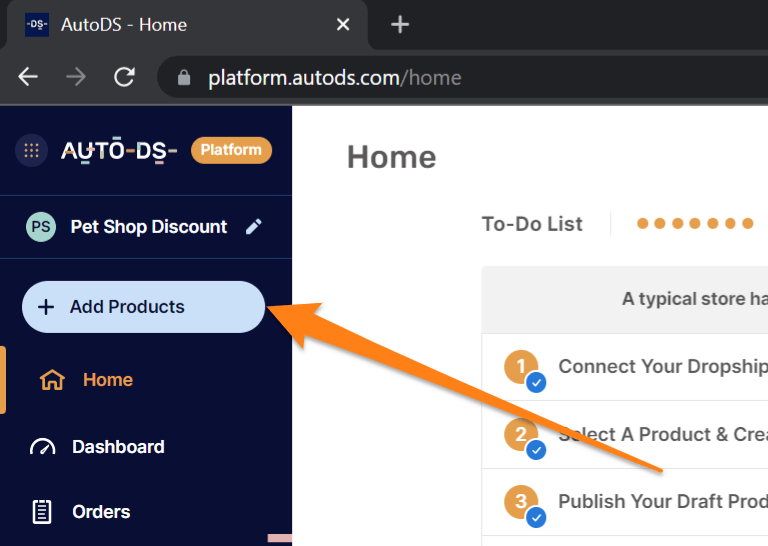The width and height of the screenshot is (768, 546).
Task: Click the Orders clipboard icon
Action: click(x=42, y=512)
